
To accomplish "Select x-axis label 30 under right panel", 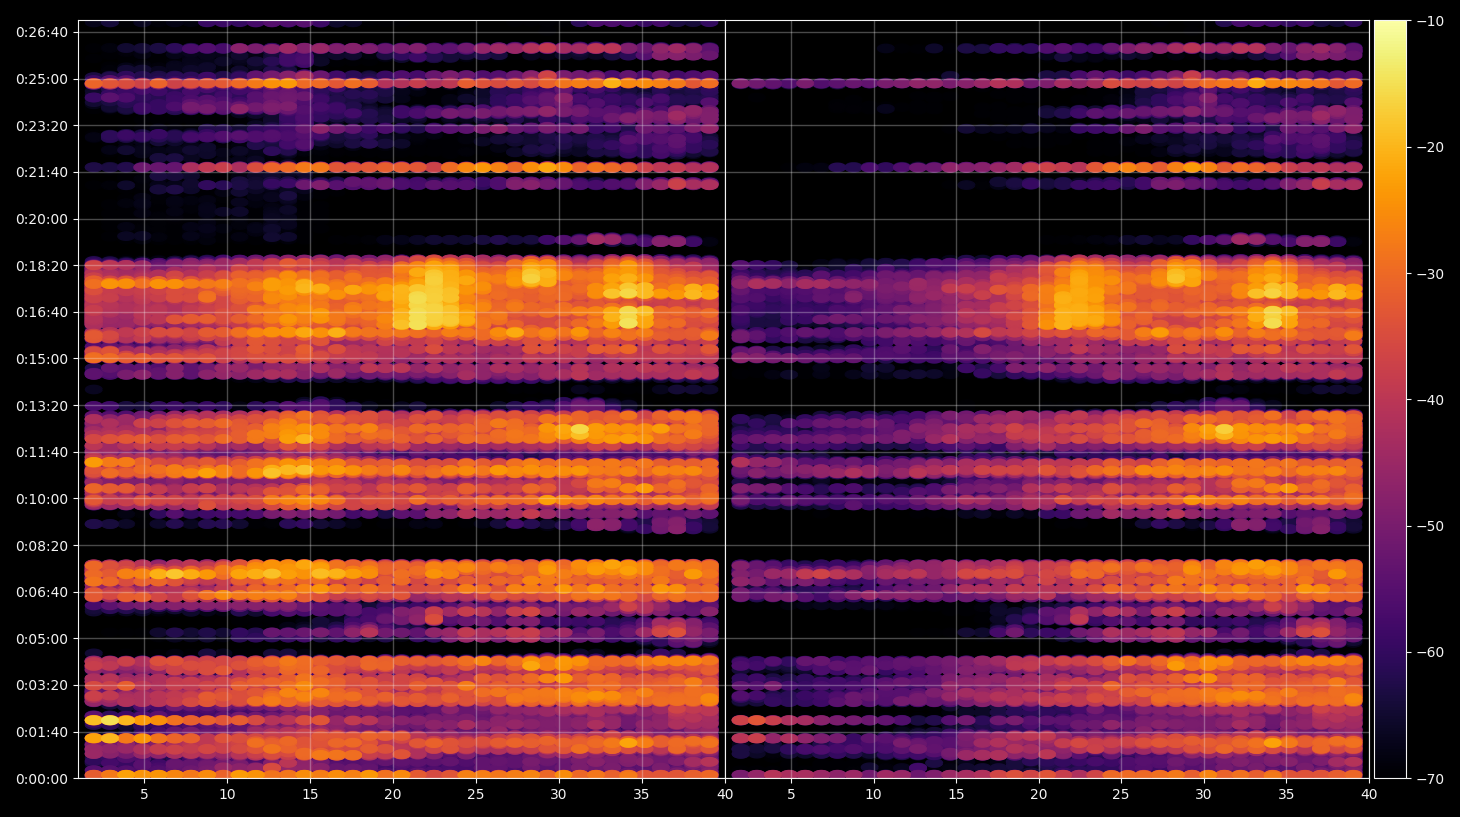I will point(1204,795).
